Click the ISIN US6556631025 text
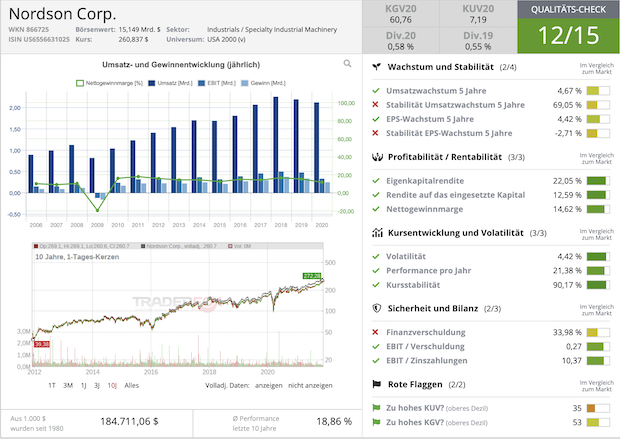Viewport: 620px width, 439px height. pos(39,39)
